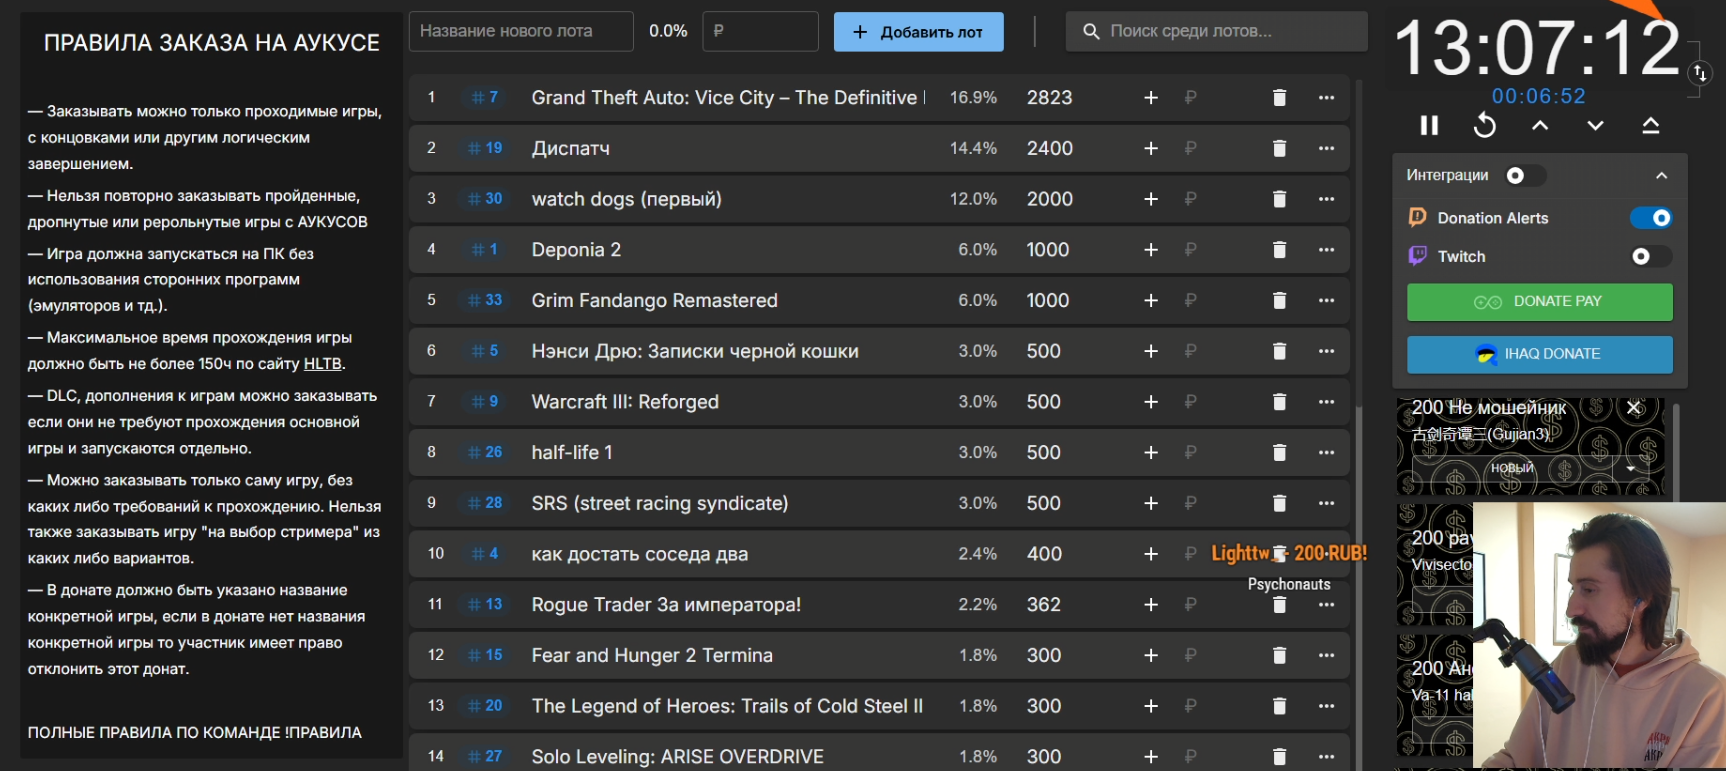Add amount to watch dogs (первый) lot
Screen dimensions: 1726x771
coord(1151,199)
